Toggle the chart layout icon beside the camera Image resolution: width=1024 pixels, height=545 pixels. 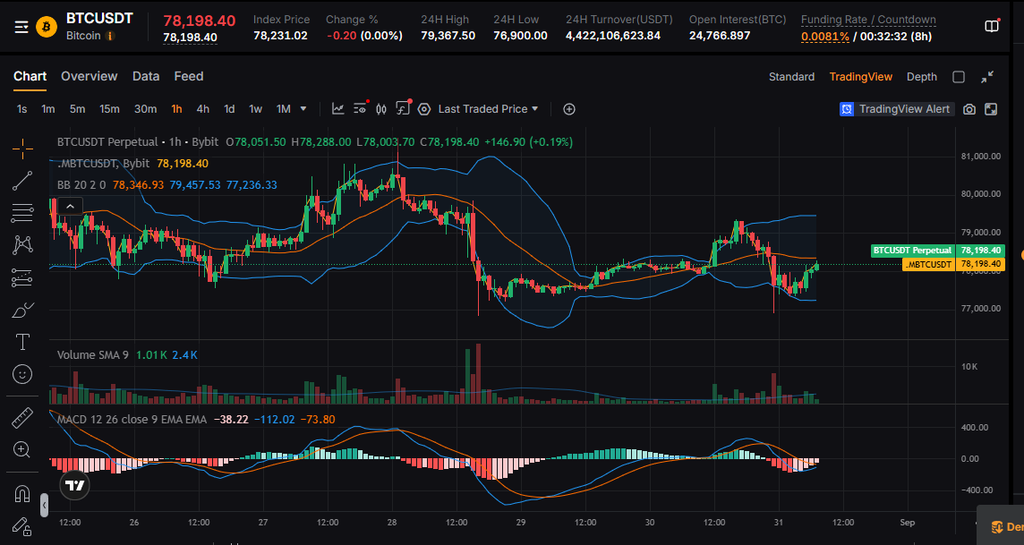point(991,109)
